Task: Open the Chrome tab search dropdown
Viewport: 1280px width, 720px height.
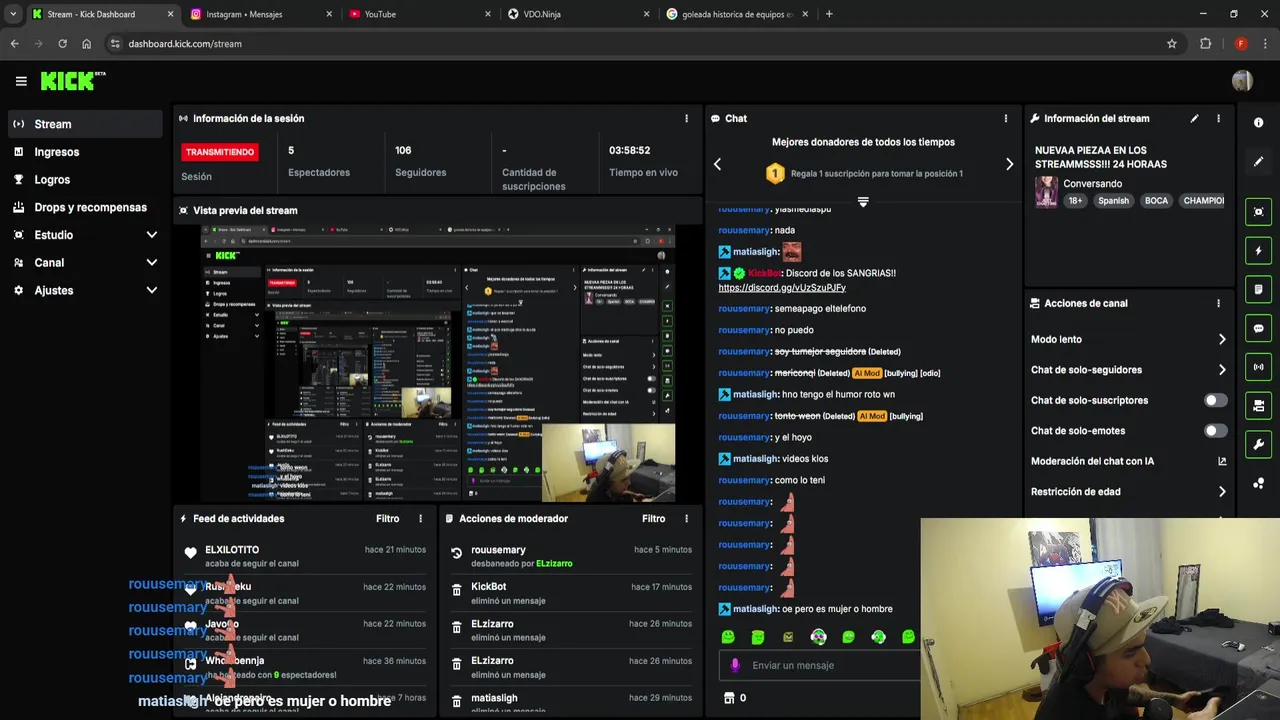Action: (13, 14)
